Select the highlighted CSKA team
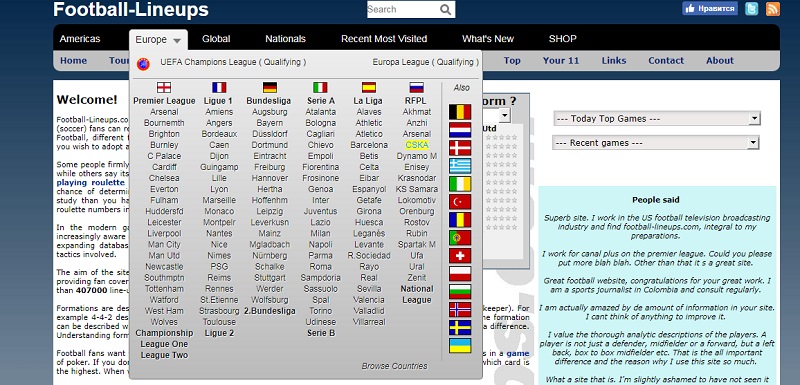The width and height of the screenshot is (800, 385). [x=417, y=145]
